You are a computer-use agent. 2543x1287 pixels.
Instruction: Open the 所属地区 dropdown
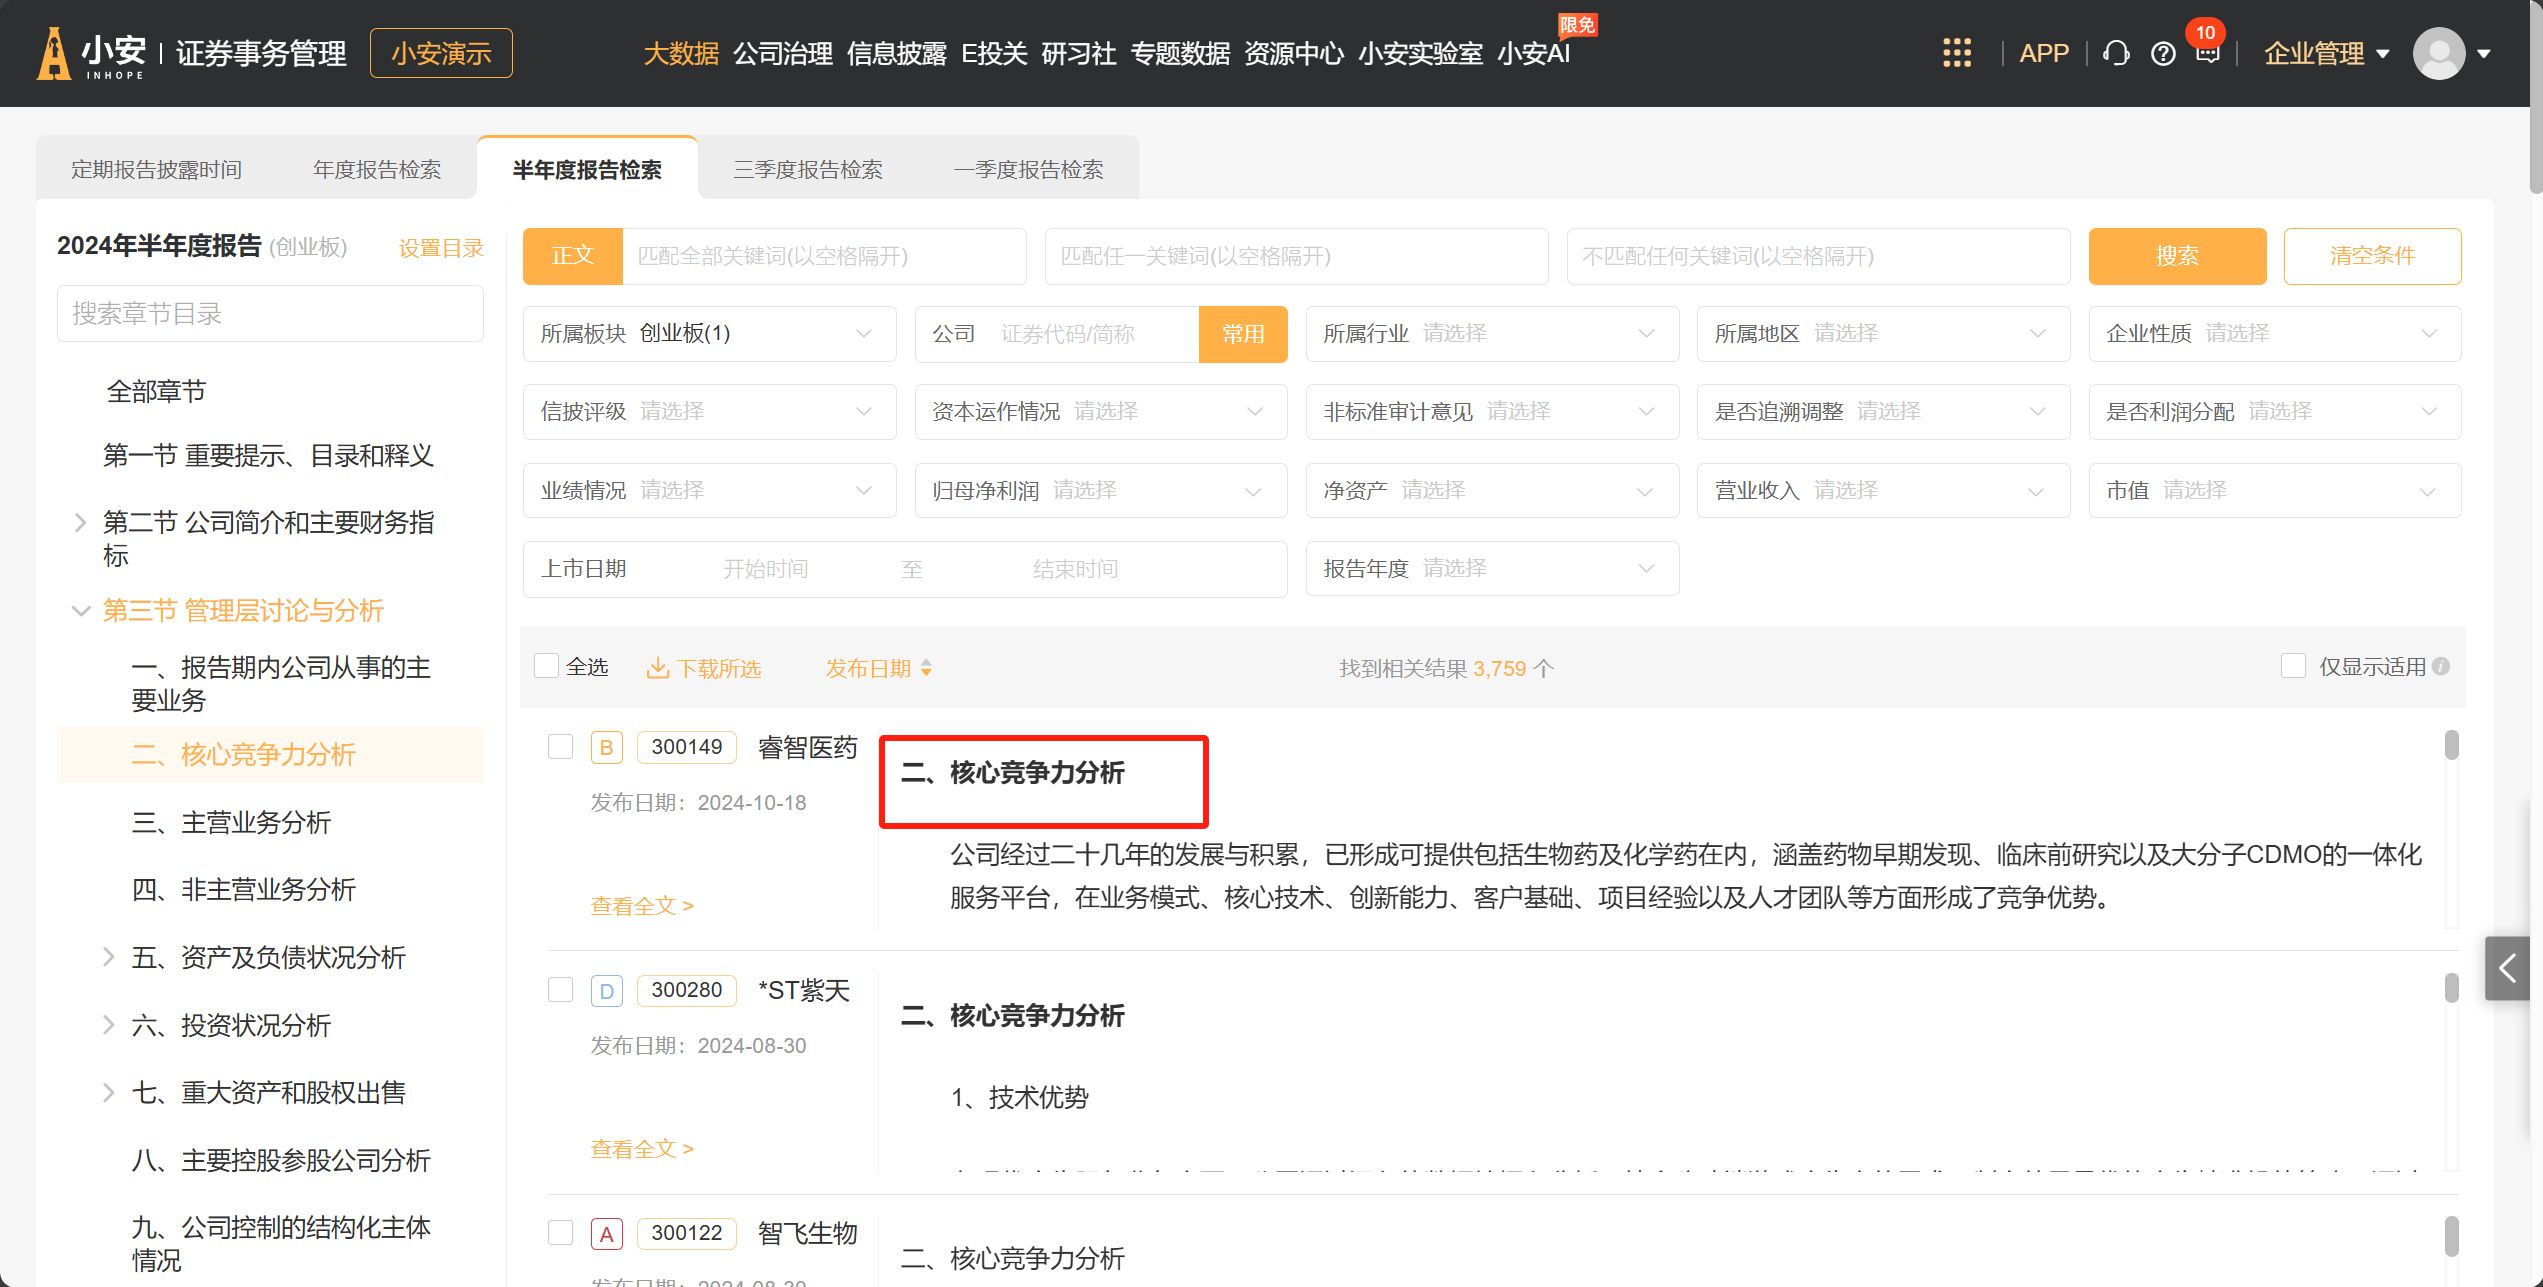point(1883,333)
